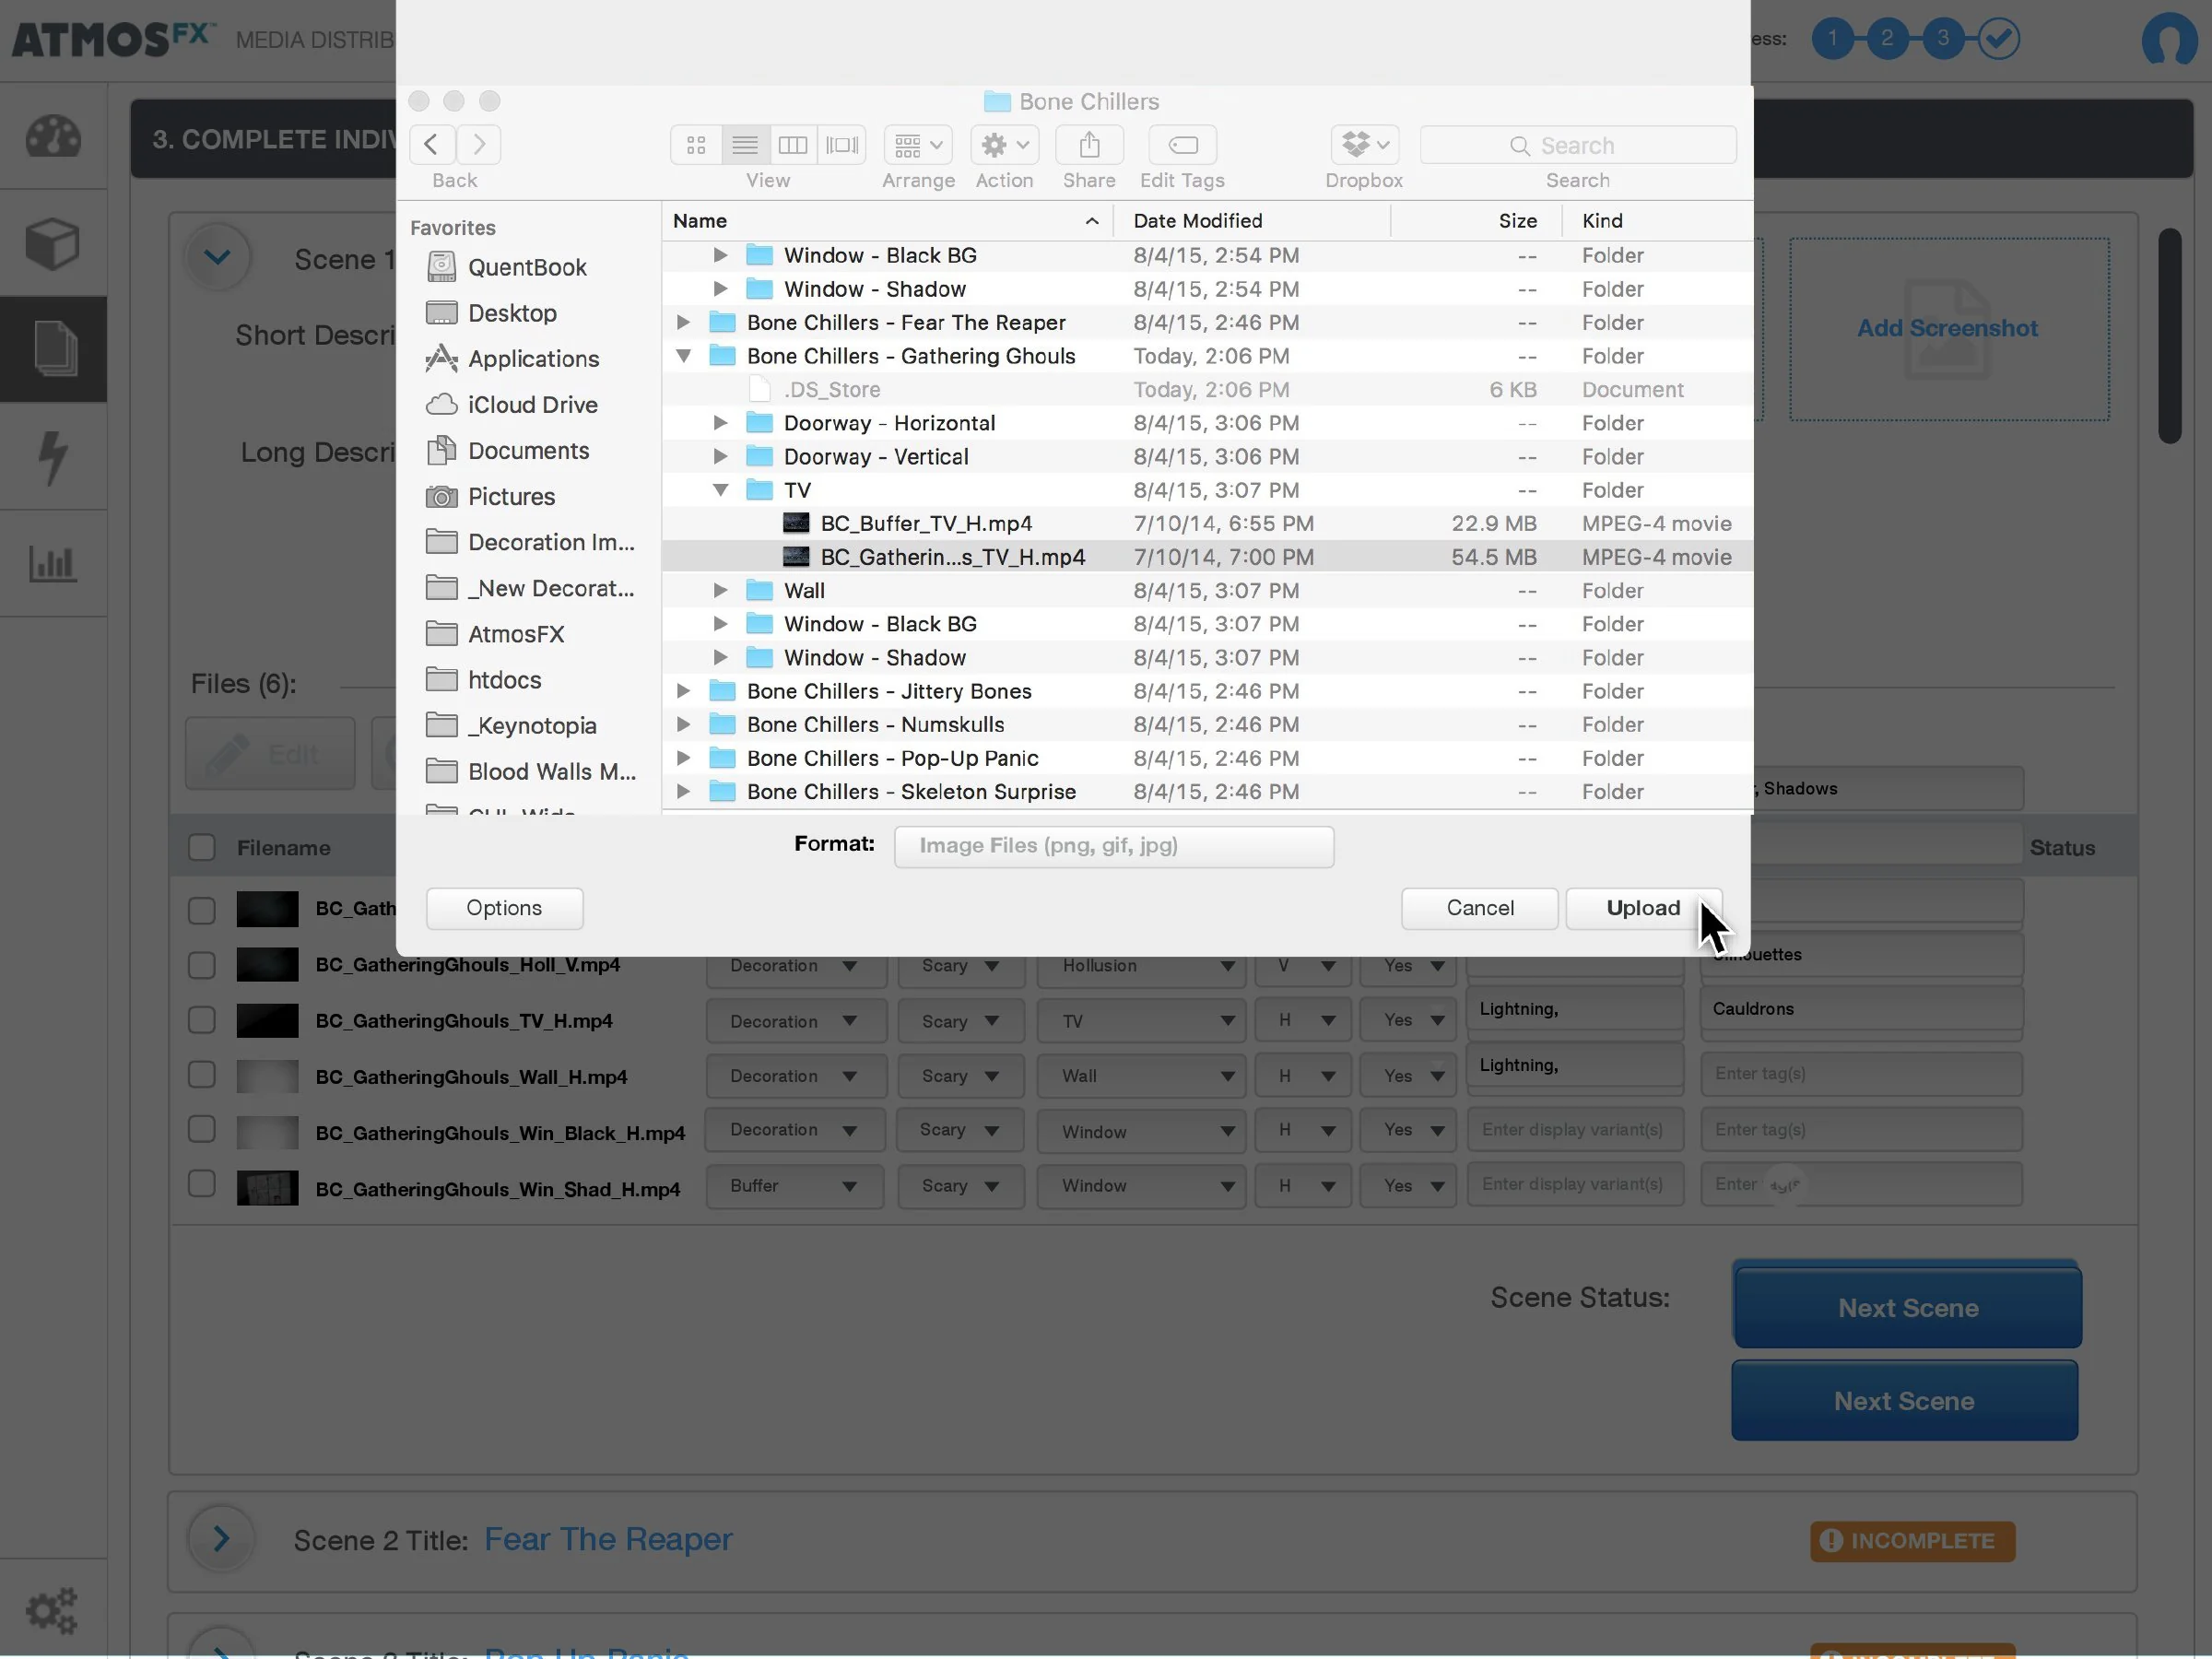The width and height of the screenshot is (2212, 1659).
Task: Toggle the select-all Filename checkbox
Action: [202, 847]
